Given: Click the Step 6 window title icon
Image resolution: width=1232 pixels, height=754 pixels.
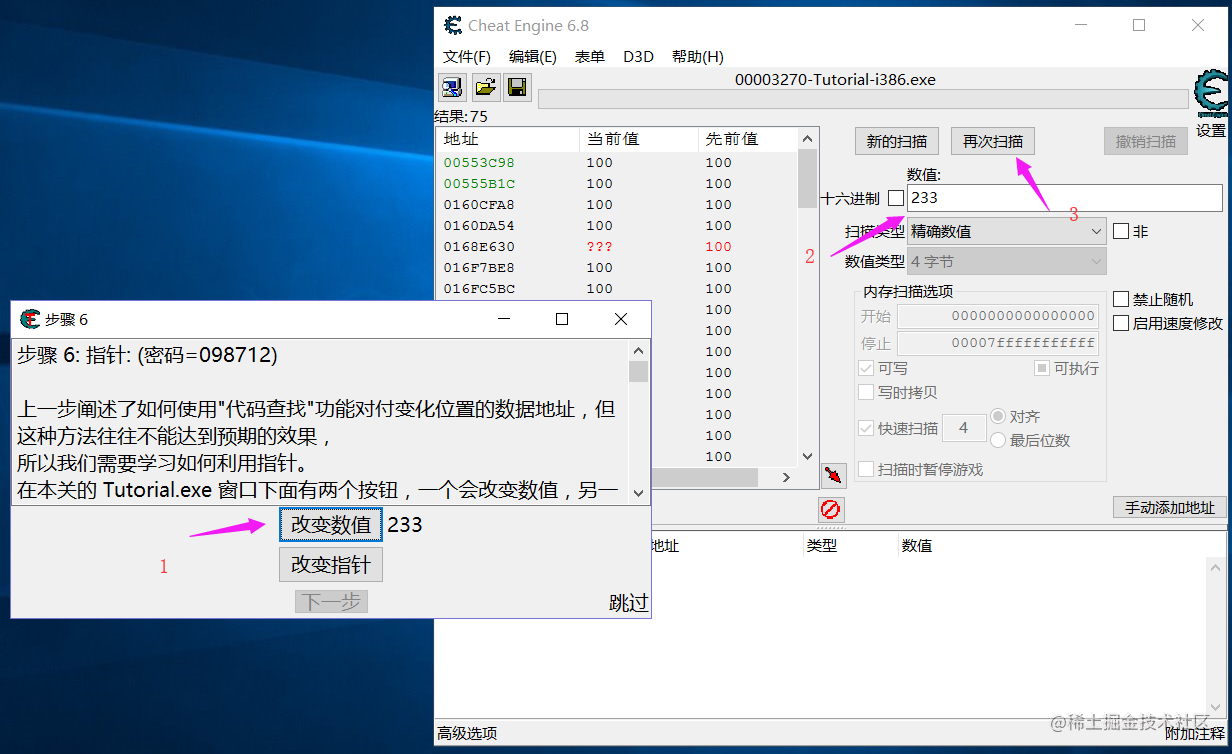Looking at the screenshot, I should (29, 319).
